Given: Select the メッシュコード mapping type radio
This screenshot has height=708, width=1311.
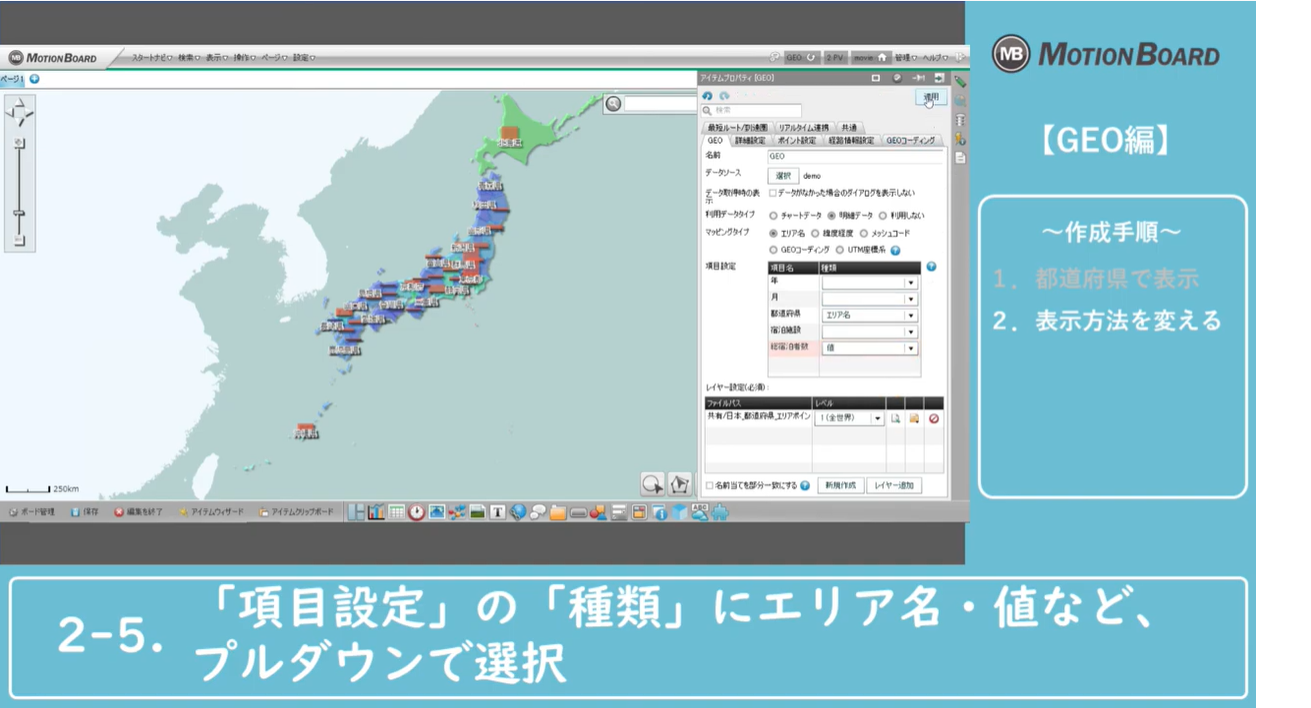Looking at the screenshot, I should [864, 233].
